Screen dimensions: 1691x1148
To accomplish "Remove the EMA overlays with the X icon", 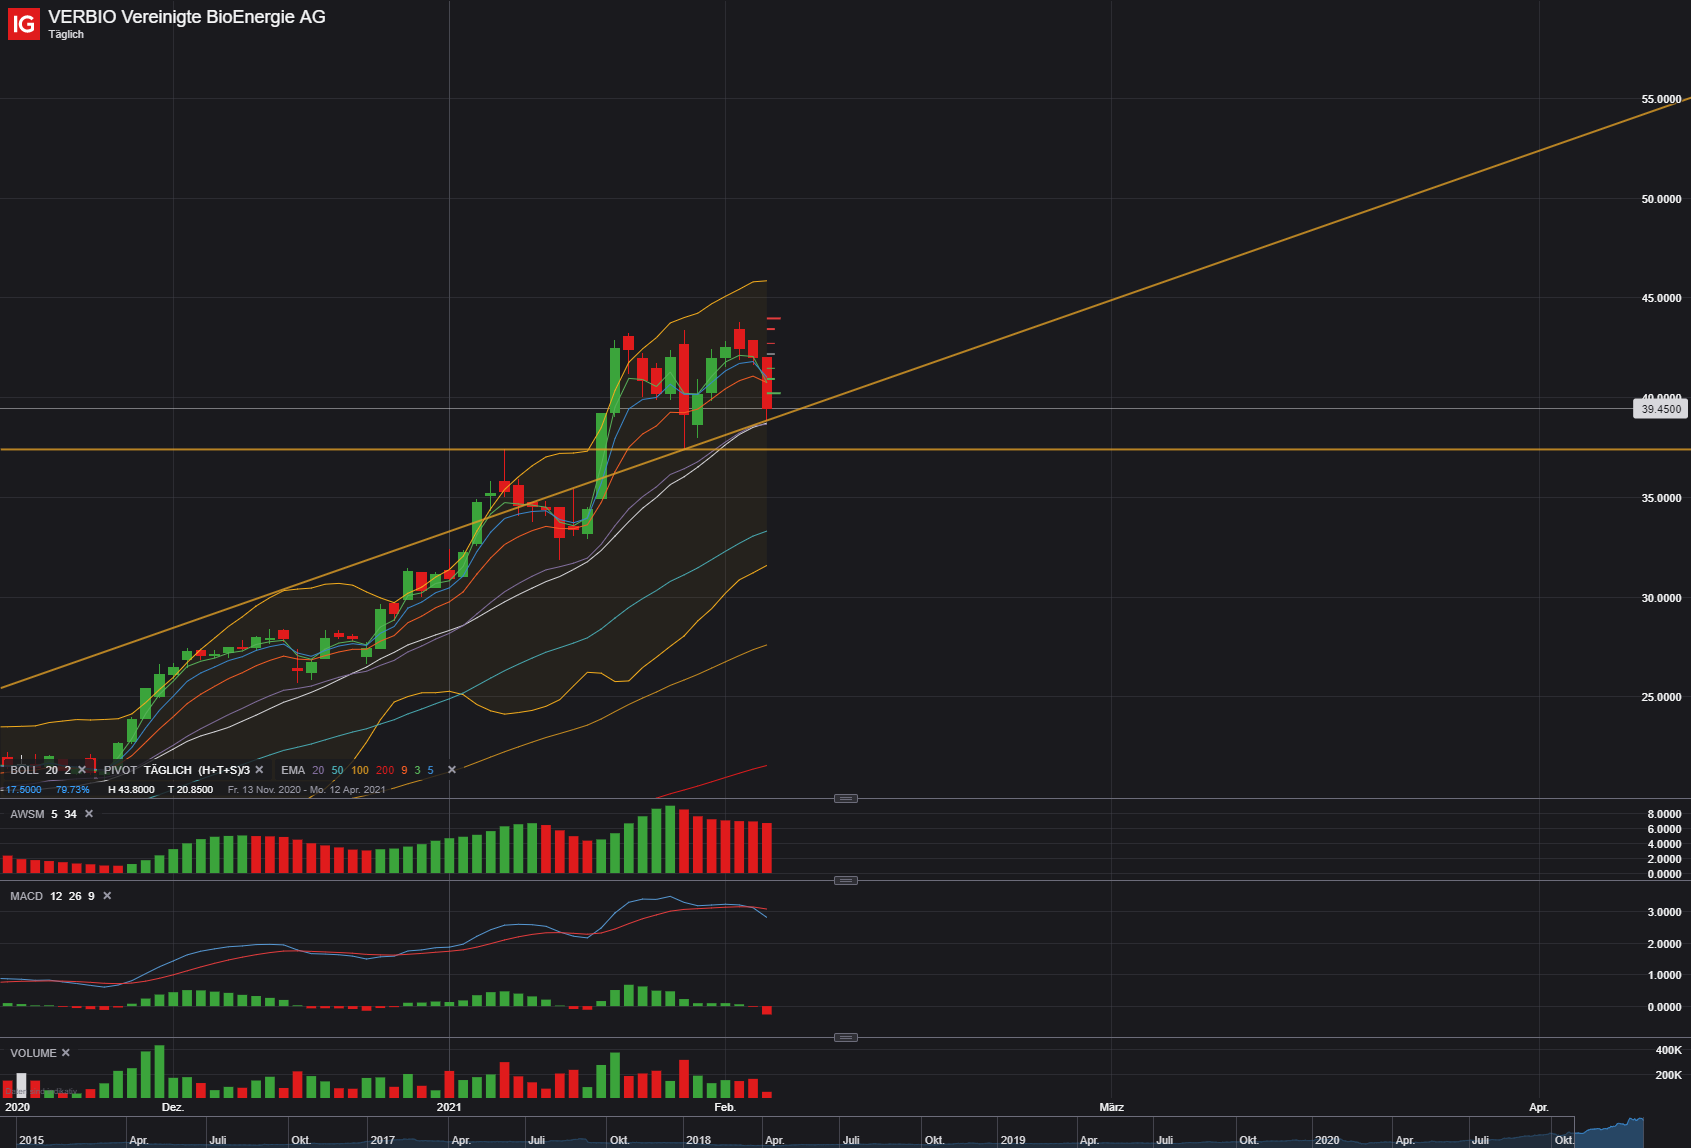I will 451,770.
